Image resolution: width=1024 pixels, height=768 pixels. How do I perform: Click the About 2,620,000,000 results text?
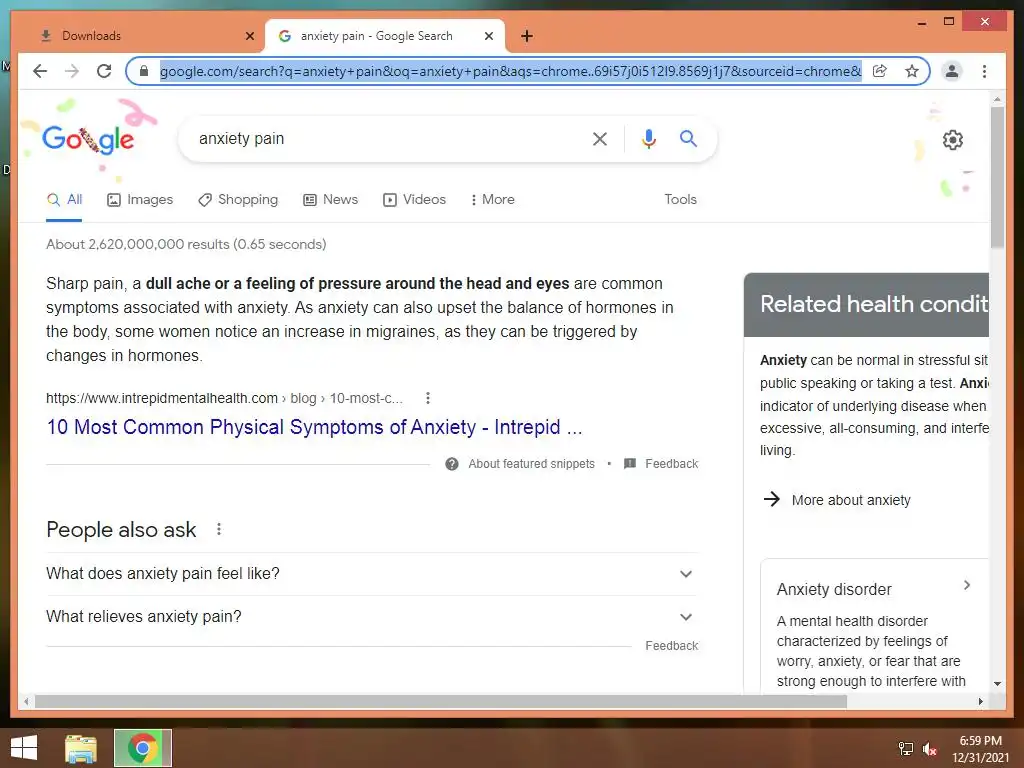186,244
